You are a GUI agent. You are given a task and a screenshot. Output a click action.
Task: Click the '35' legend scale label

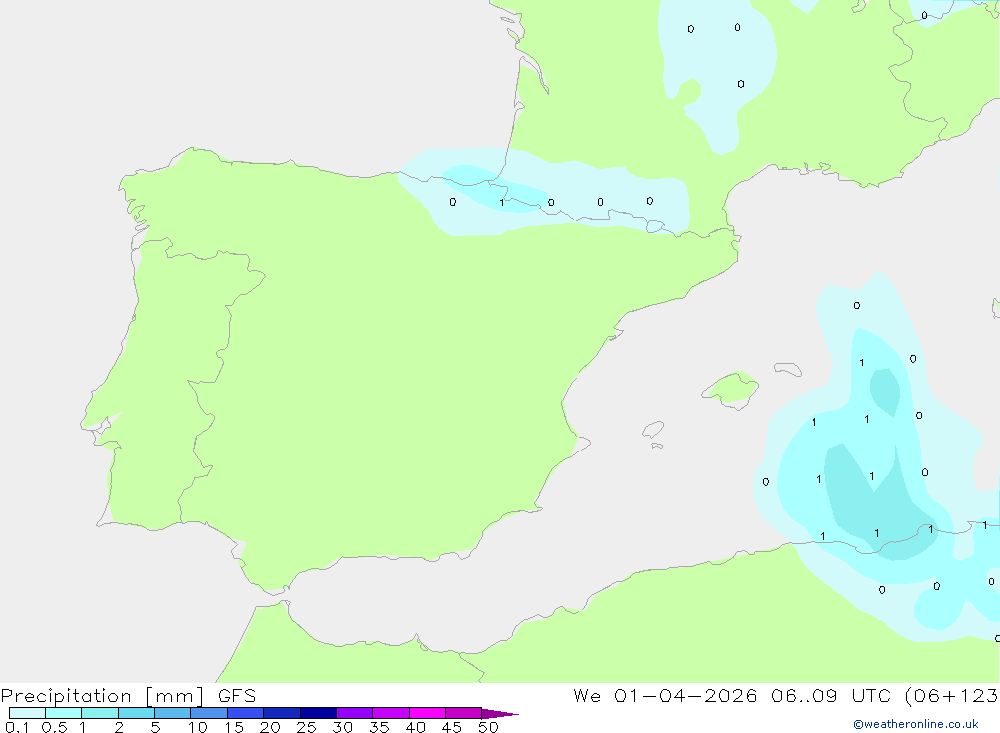(x=379, y=727)
